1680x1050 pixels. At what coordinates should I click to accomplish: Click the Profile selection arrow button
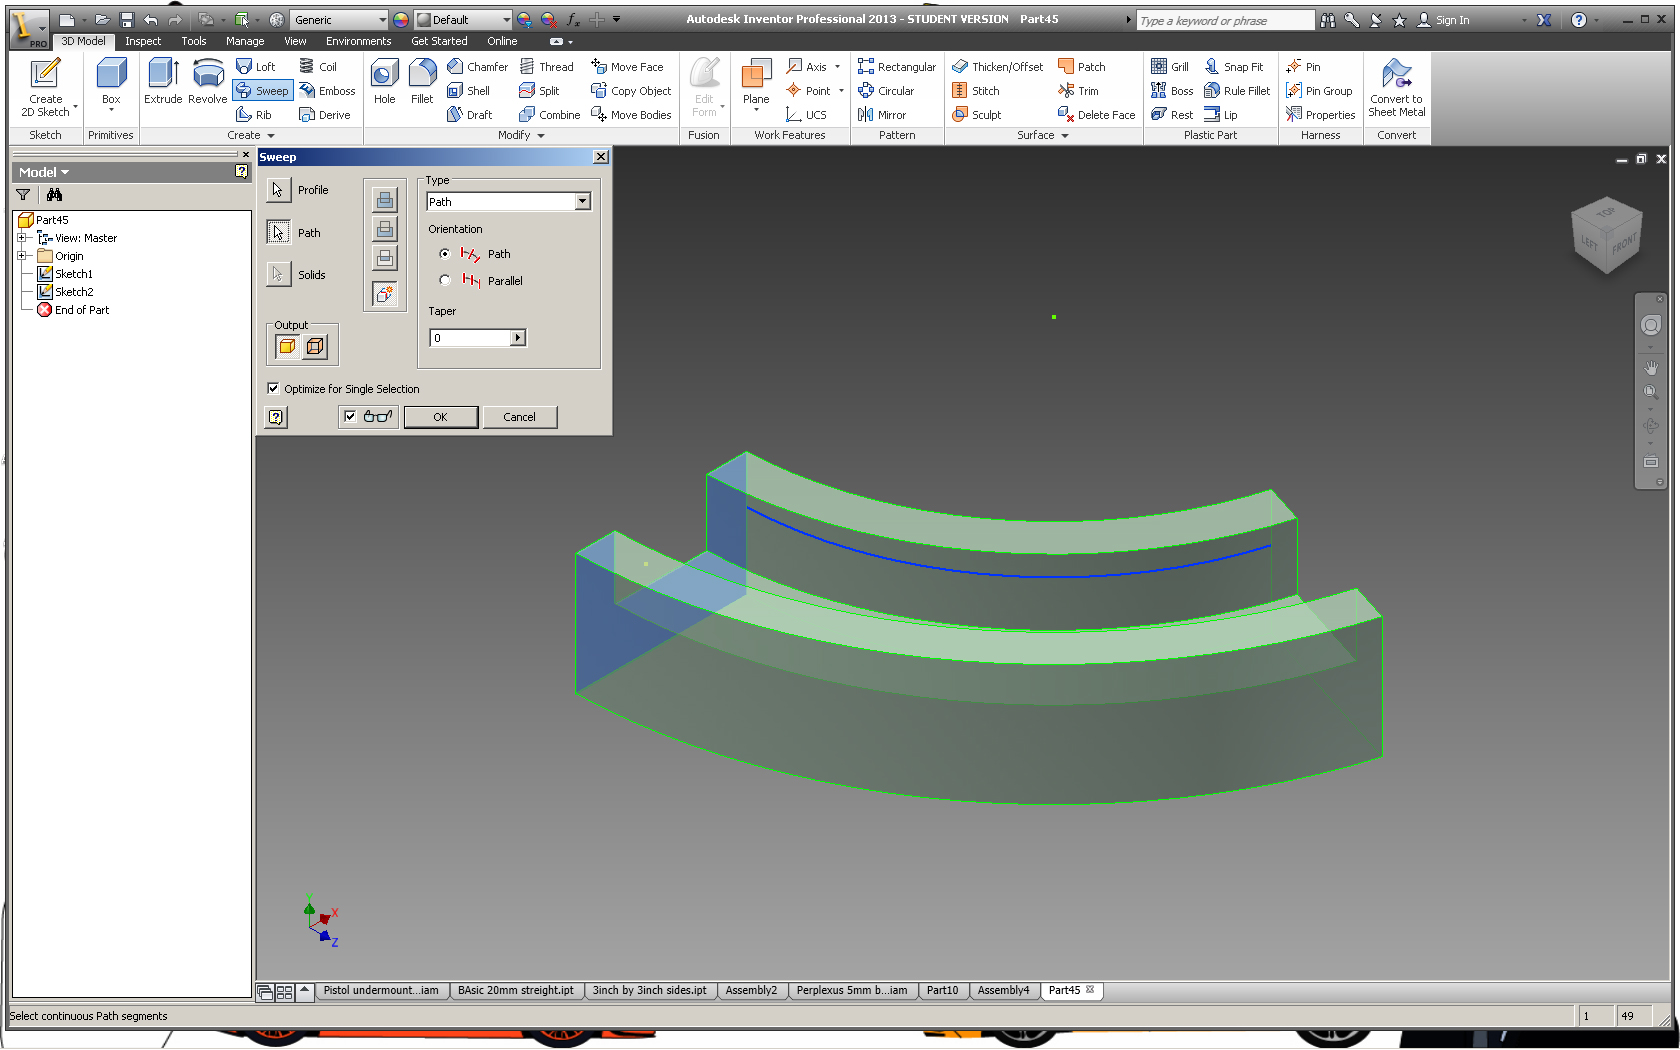tap(278, 190)
